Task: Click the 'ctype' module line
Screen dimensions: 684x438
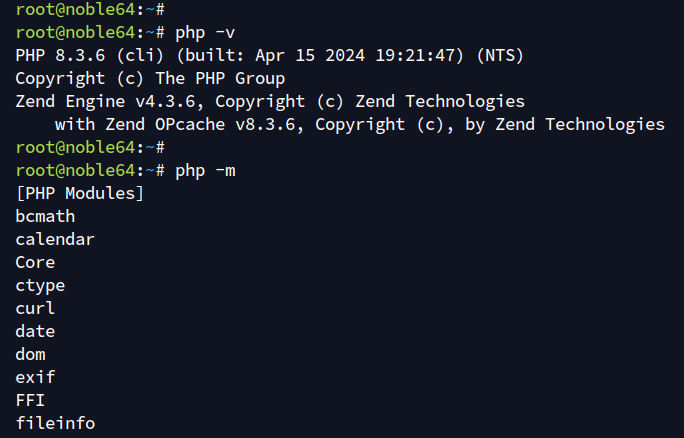Action: tap(40, 285)
